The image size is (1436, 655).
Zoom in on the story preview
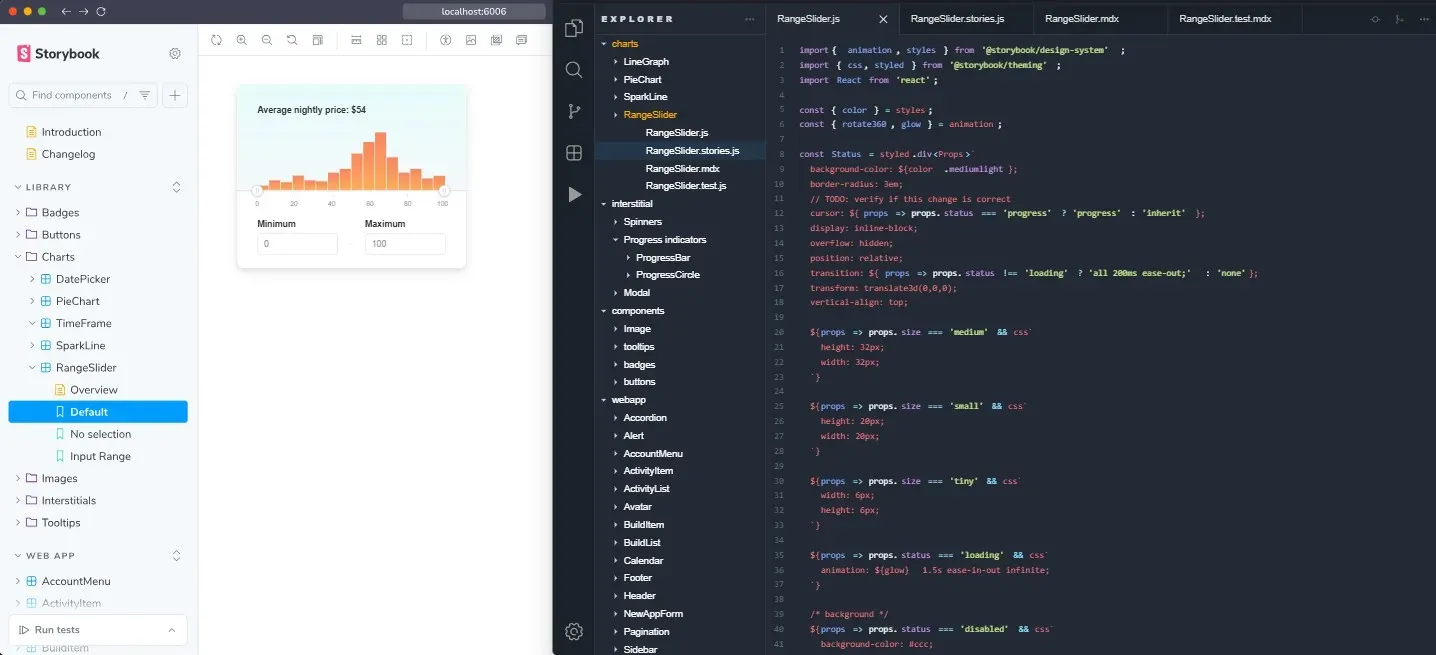[241, 40]
